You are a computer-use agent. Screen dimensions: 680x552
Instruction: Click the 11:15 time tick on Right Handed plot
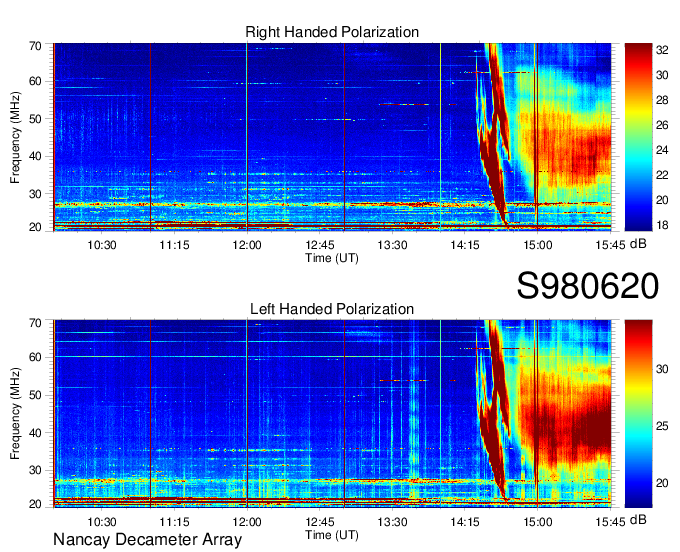pyautogui.click(x=174, y=245)
